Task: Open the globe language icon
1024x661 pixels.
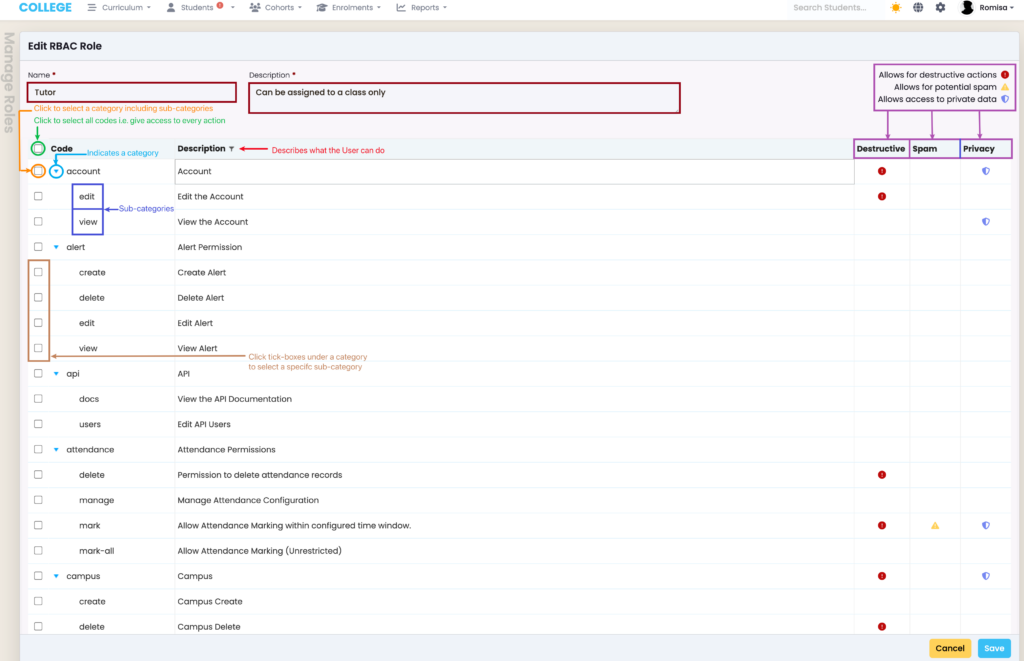Action: tap(918, 8)
